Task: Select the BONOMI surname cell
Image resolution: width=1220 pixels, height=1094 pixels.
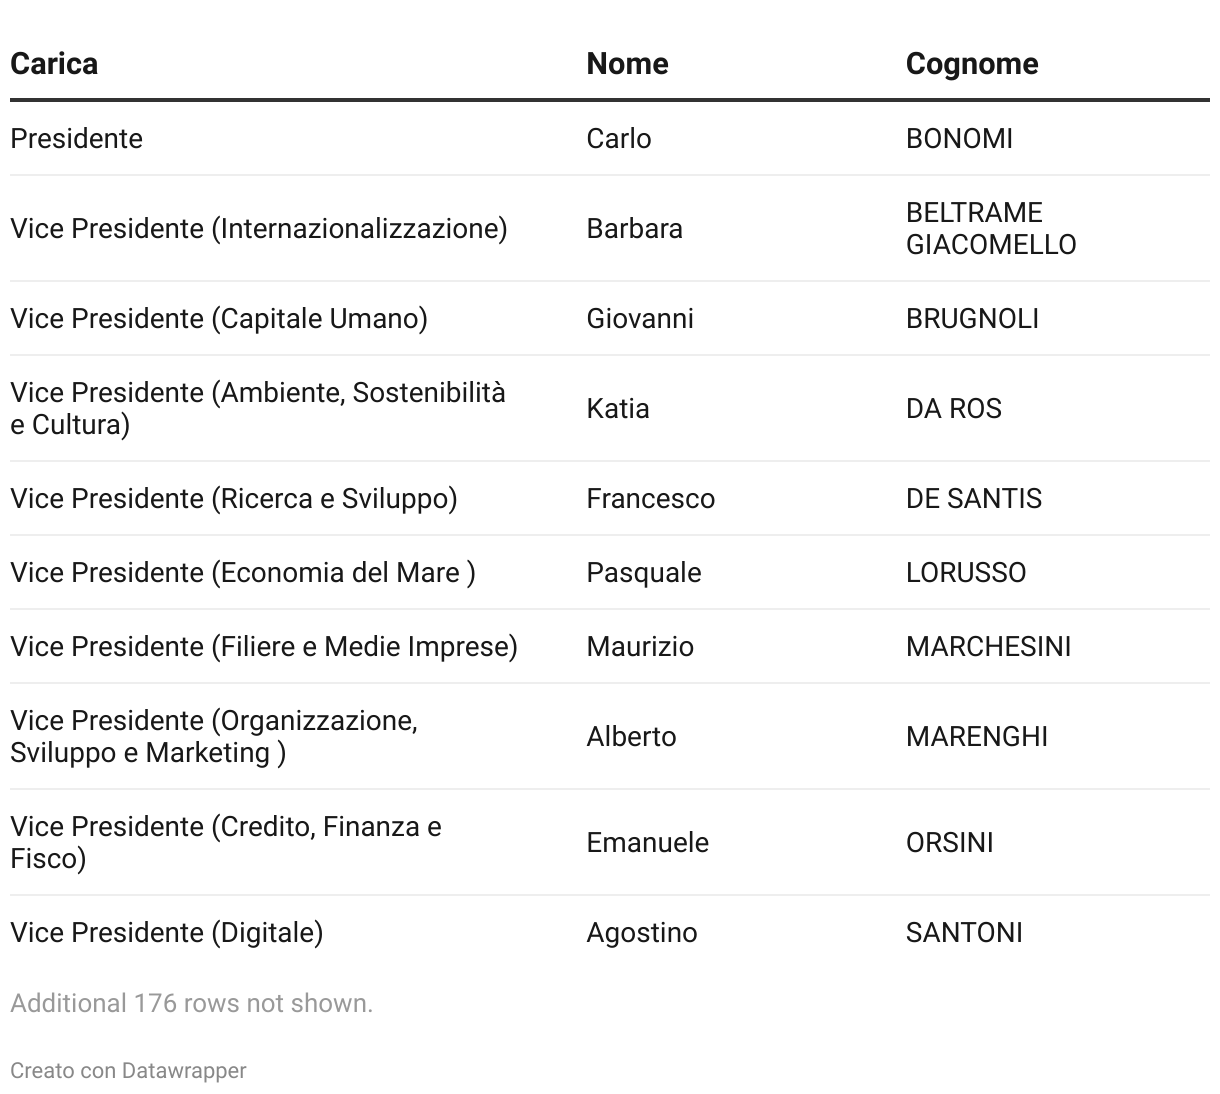Action: [x=959, y=138]
